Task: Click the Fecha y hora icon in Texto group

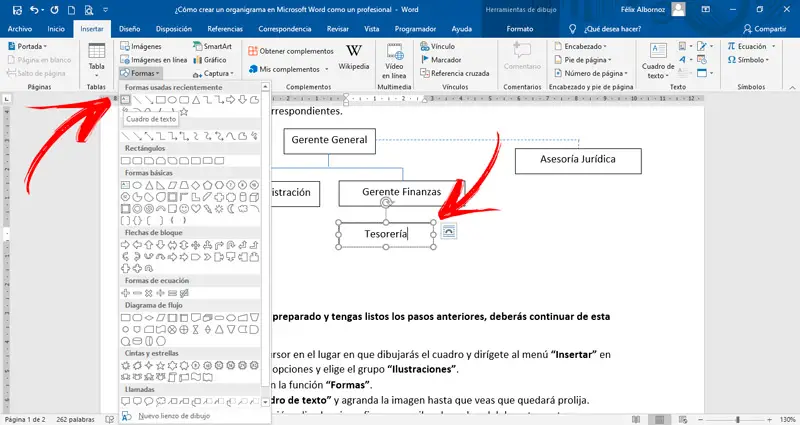Action: 702,60
